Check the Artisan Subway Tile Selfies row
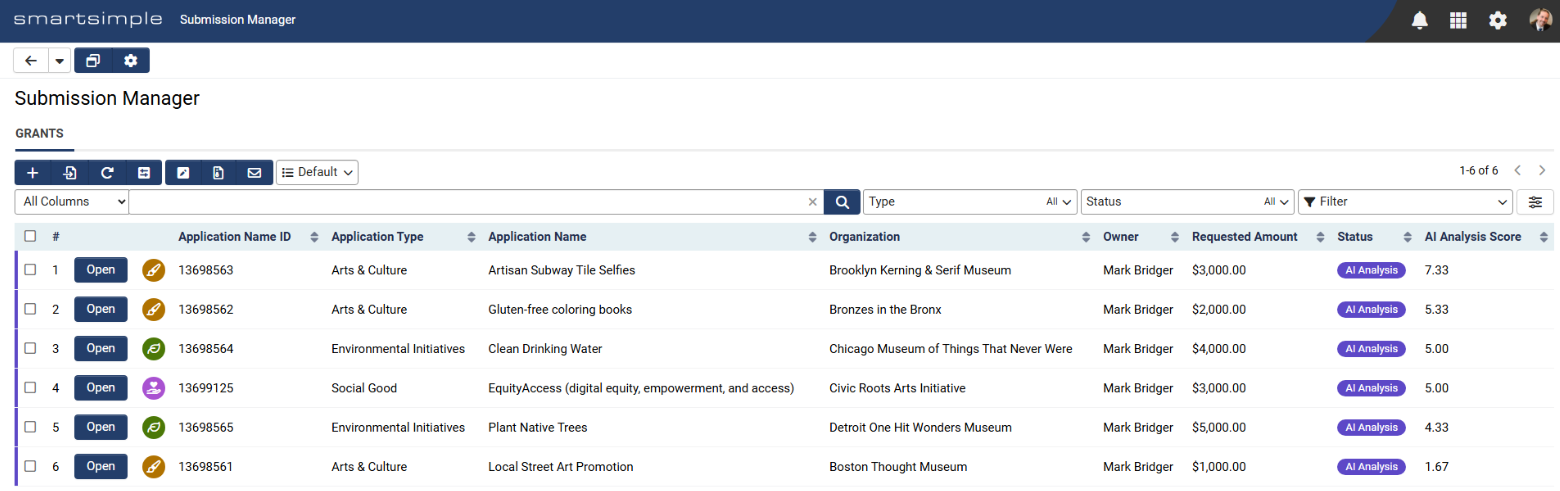1560x491 pixels. pyautogui.click(x=30, y=270)
